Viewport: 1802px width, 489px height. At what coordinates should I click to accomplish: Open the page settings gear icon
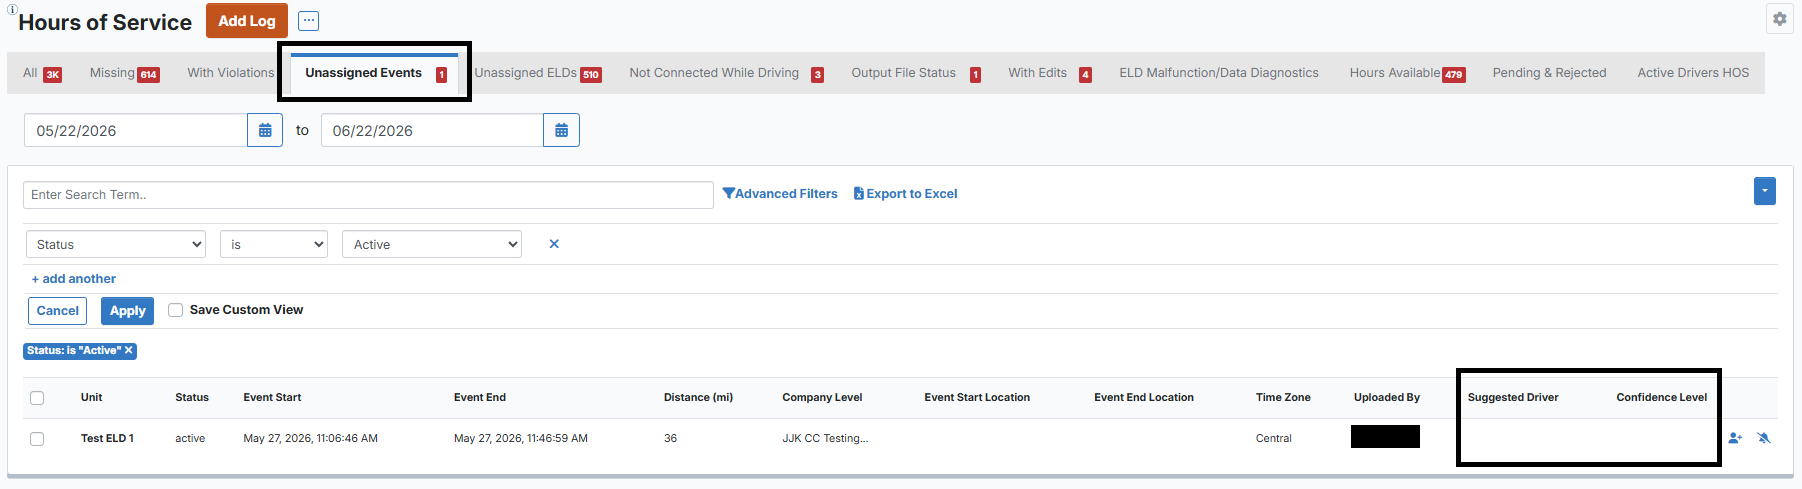point(1779,19)
